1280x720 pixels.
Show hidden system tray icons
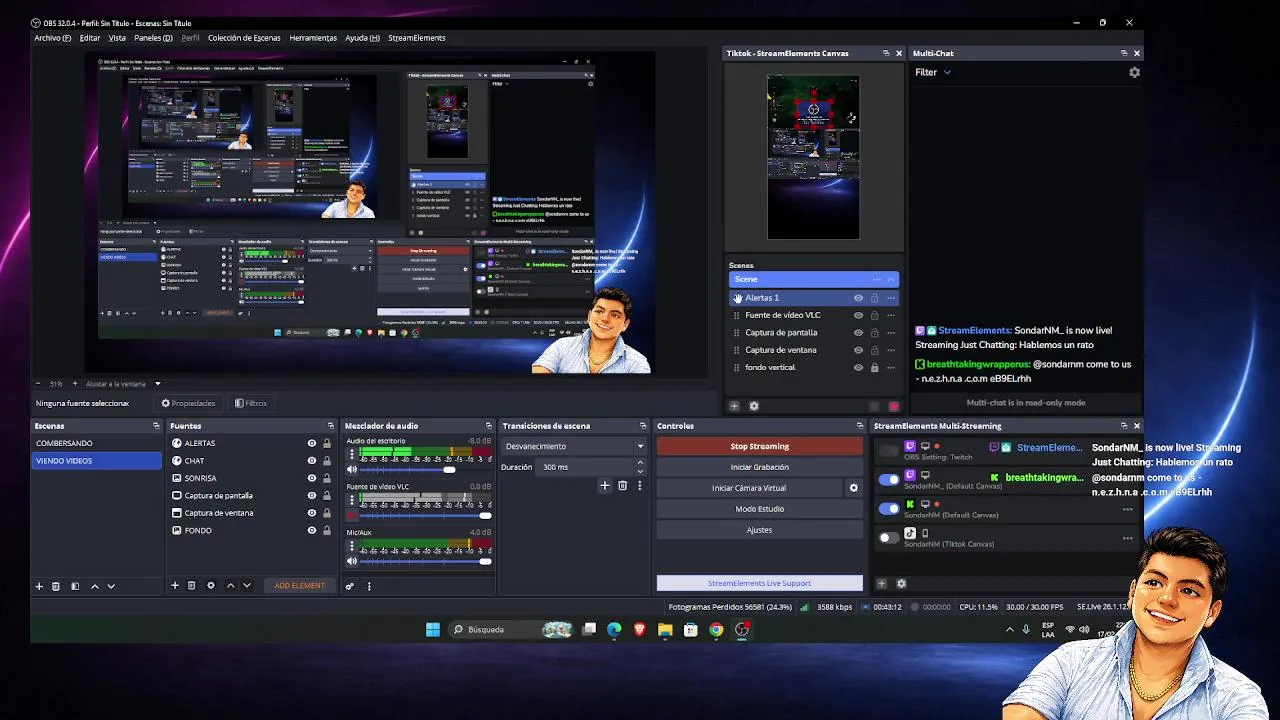click(1009, 630)
